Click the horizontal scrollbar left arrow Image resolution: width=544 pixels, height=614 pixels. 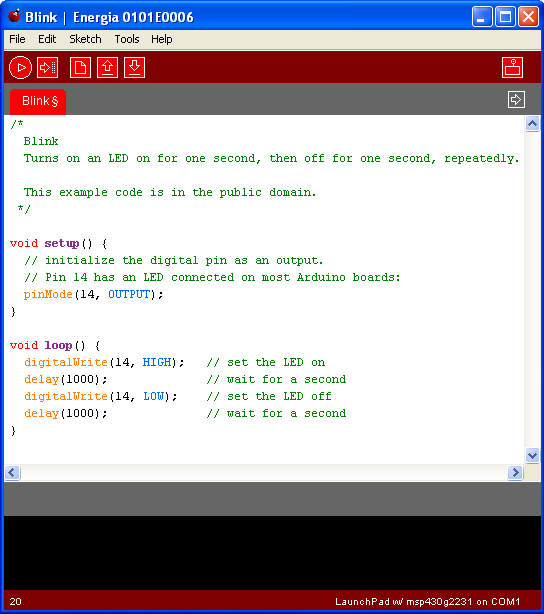[x=12, y=473]
